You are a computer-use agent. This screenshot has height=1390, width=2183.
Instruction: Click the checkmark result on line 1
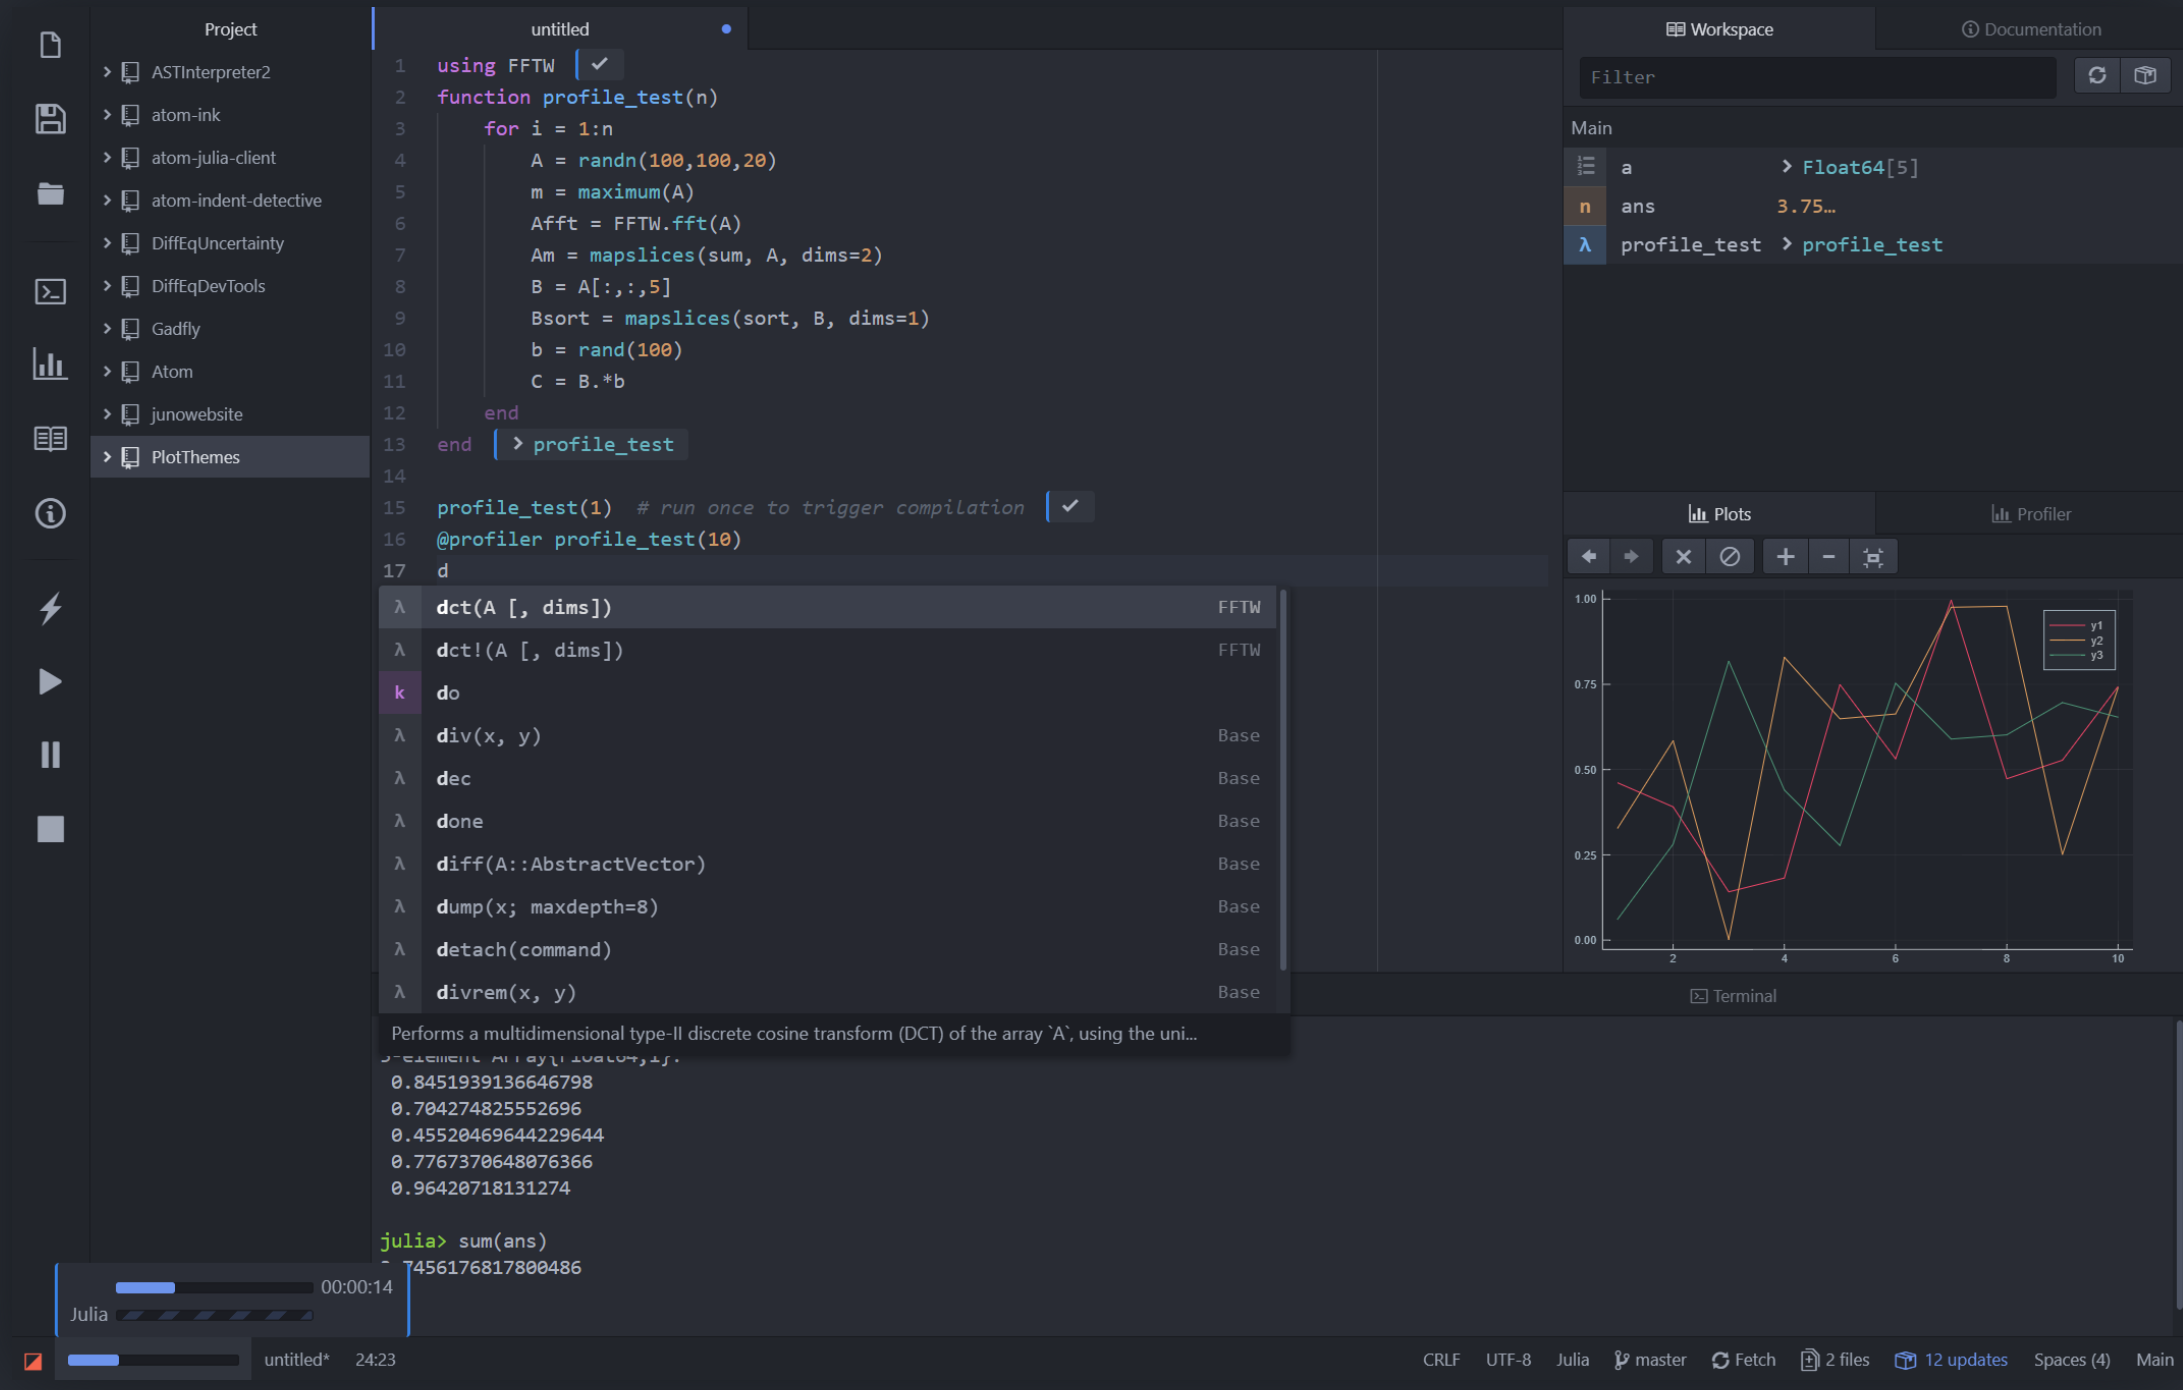[x=600, y=64]
